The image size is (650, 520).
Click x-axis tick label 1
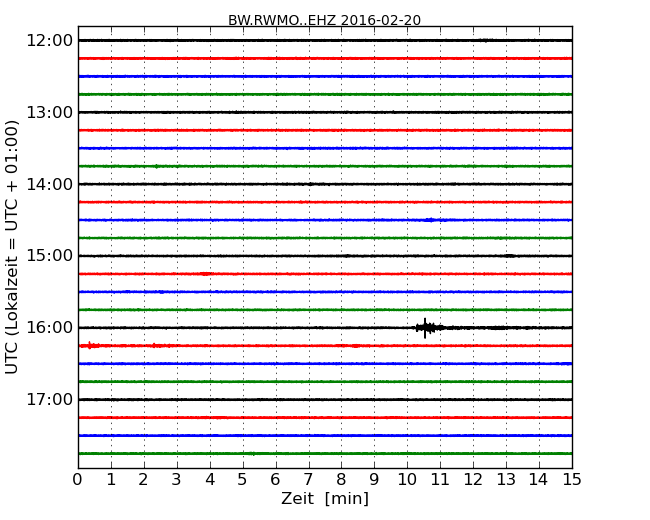(x=111, y=480)
